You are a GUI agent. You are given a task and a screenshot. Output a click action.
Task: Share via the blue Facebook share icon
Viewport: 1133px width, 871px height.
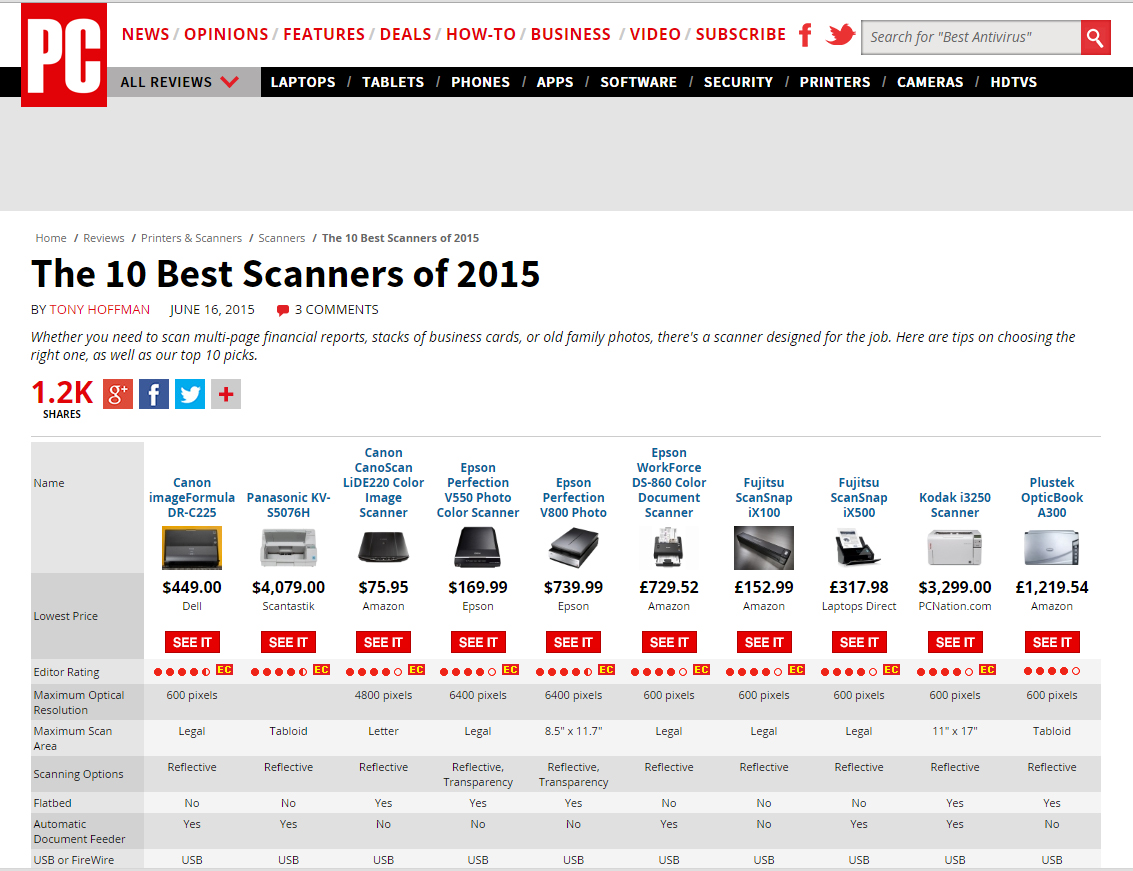[154, 394]
